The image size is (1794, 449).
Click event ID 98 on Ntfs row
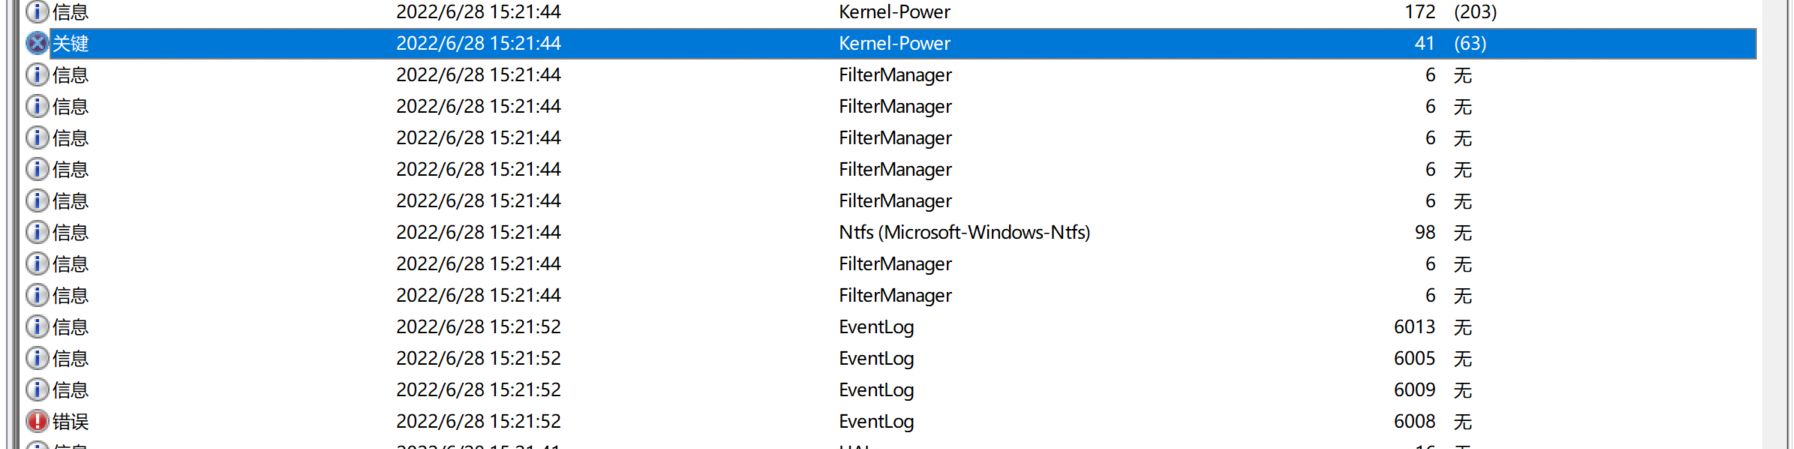pyautogui.click(x=1425, y=232)
